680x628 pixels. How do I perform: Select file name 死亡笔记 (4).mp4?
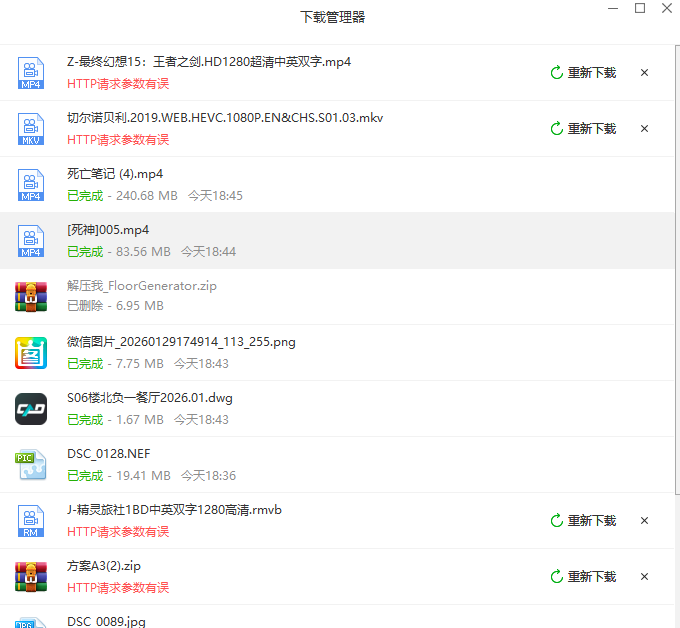[x=115, y=174]
